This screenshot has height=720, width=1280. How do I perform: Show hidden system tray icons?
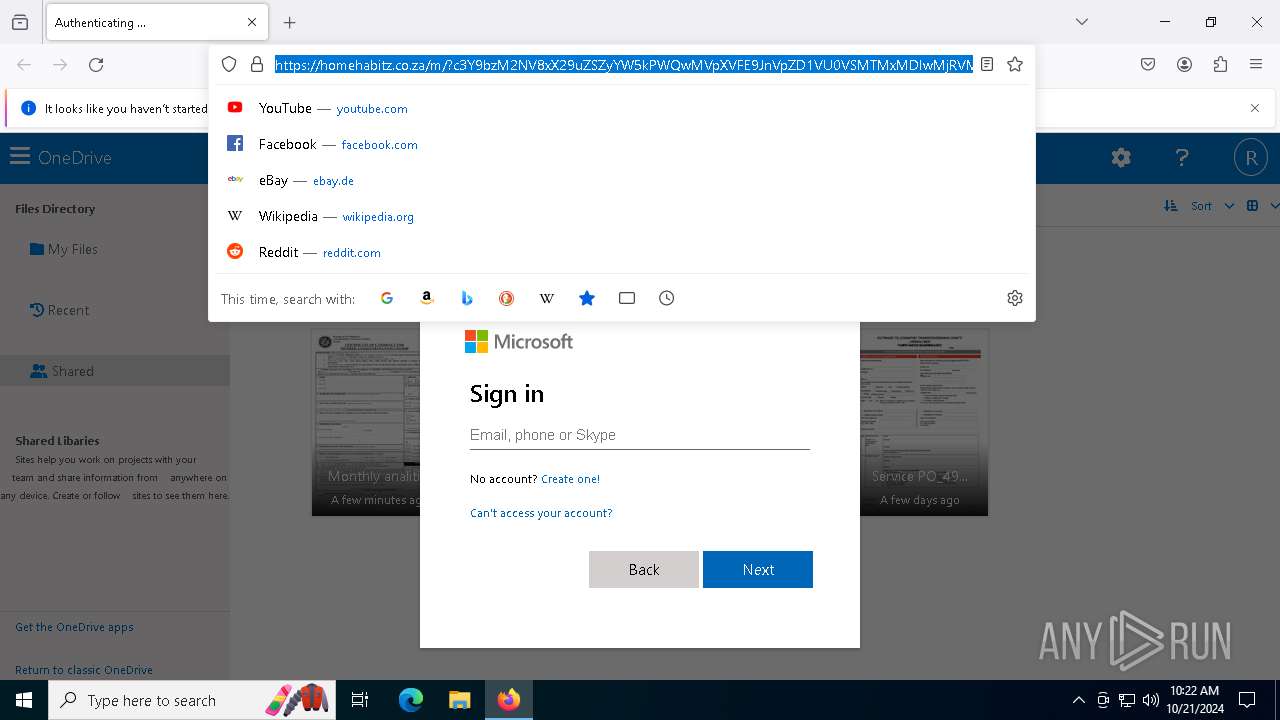[x=1078, y=700]
